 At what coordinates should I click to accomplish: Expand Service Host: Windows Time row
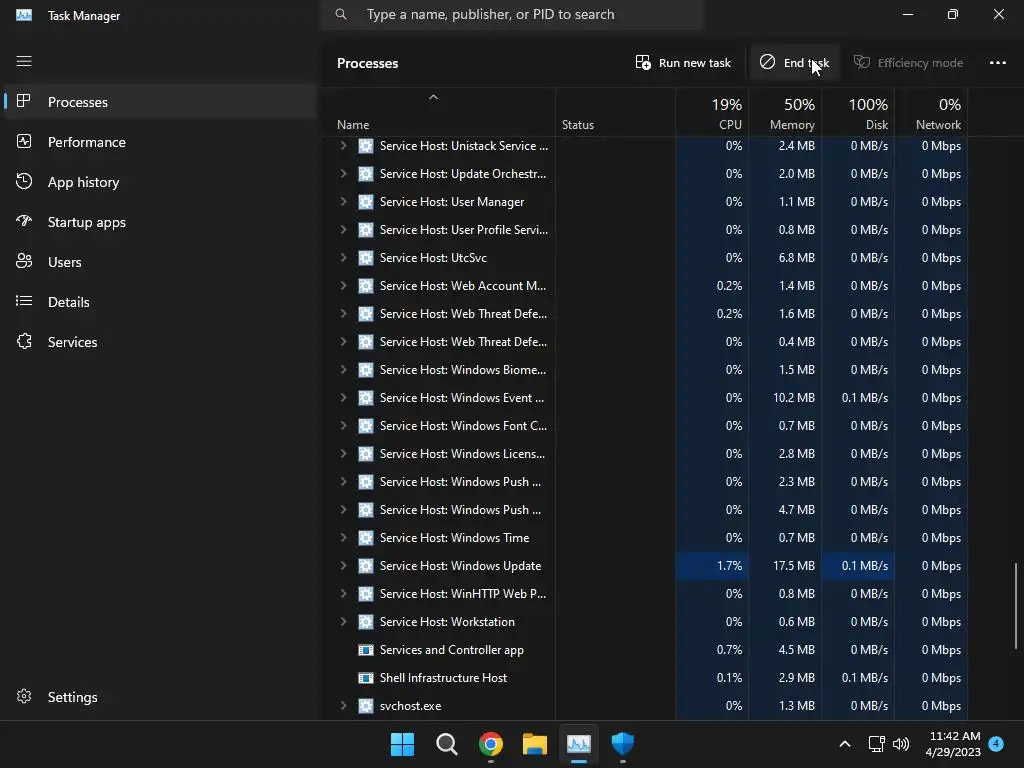tap(343, 537)
